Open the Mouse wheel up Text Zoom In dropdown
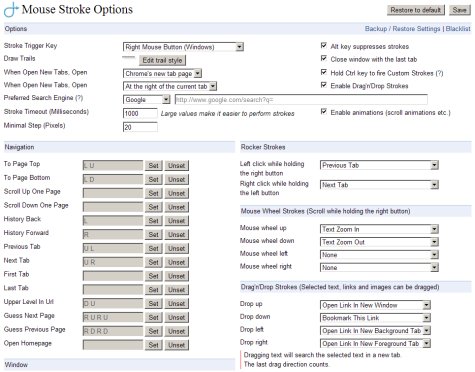Viewport: 475px width, 372px height. click(x=379, y=229)
